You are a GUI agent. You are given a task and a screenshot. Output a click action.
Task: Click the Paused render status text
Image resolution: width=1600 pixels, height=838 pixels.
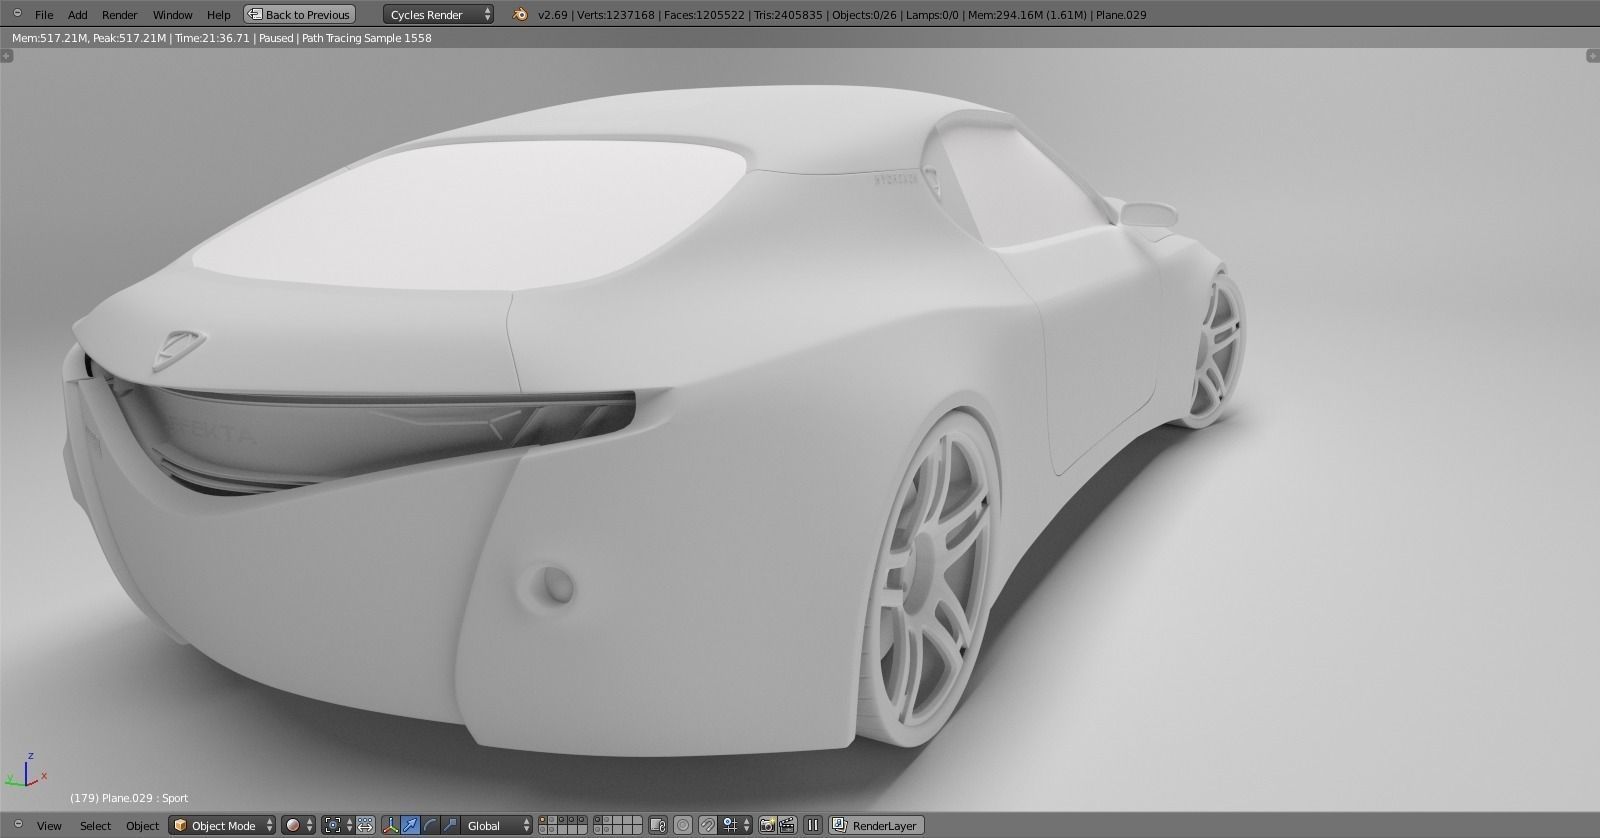[x=276, y=38]
